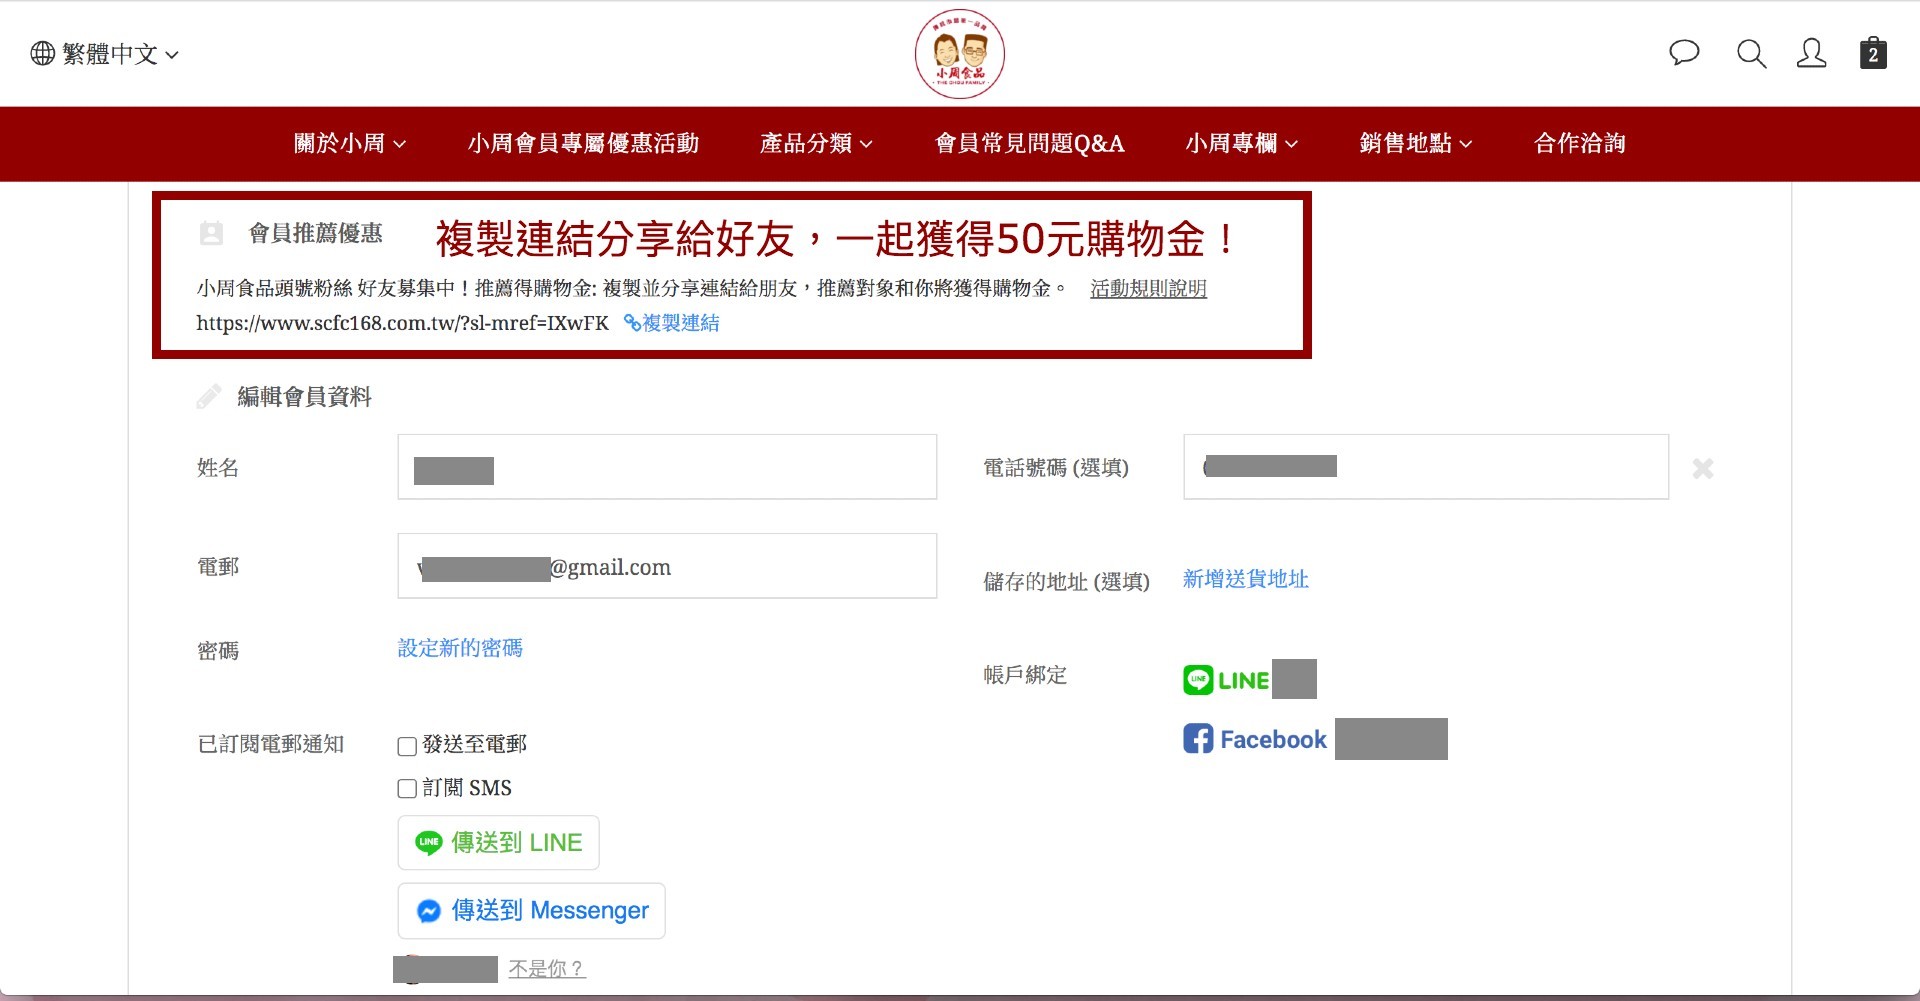
Task: Click the search magnifier icon
Action: [x=1751, y=54]
